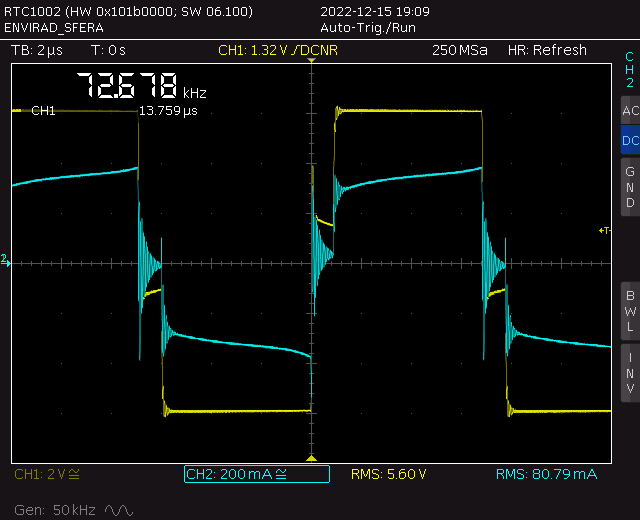Screen dimensions: 640x520
Task: Click the 13.759 µs period value
Action: coord(168,111)
